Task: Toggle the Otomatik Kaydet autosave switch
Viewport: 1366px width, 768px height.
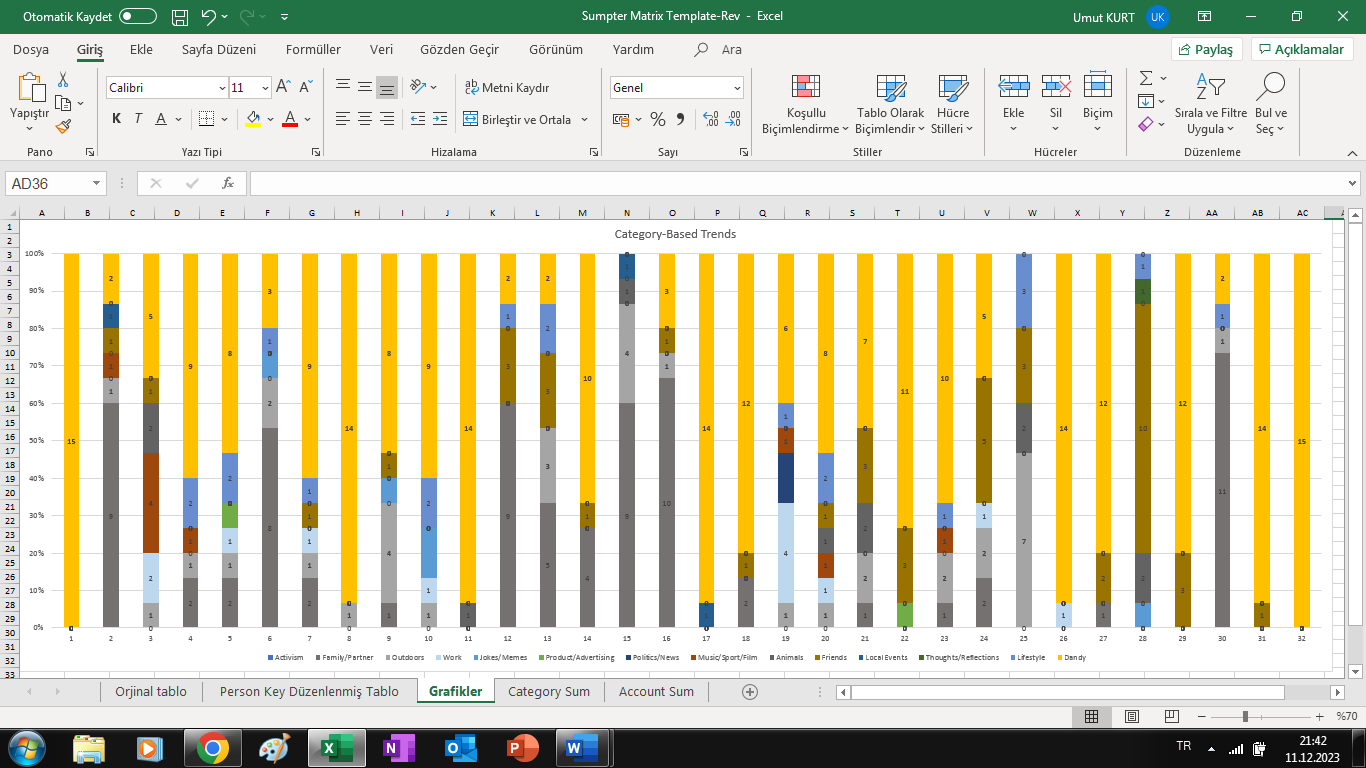Action: (x=137, y=17)
